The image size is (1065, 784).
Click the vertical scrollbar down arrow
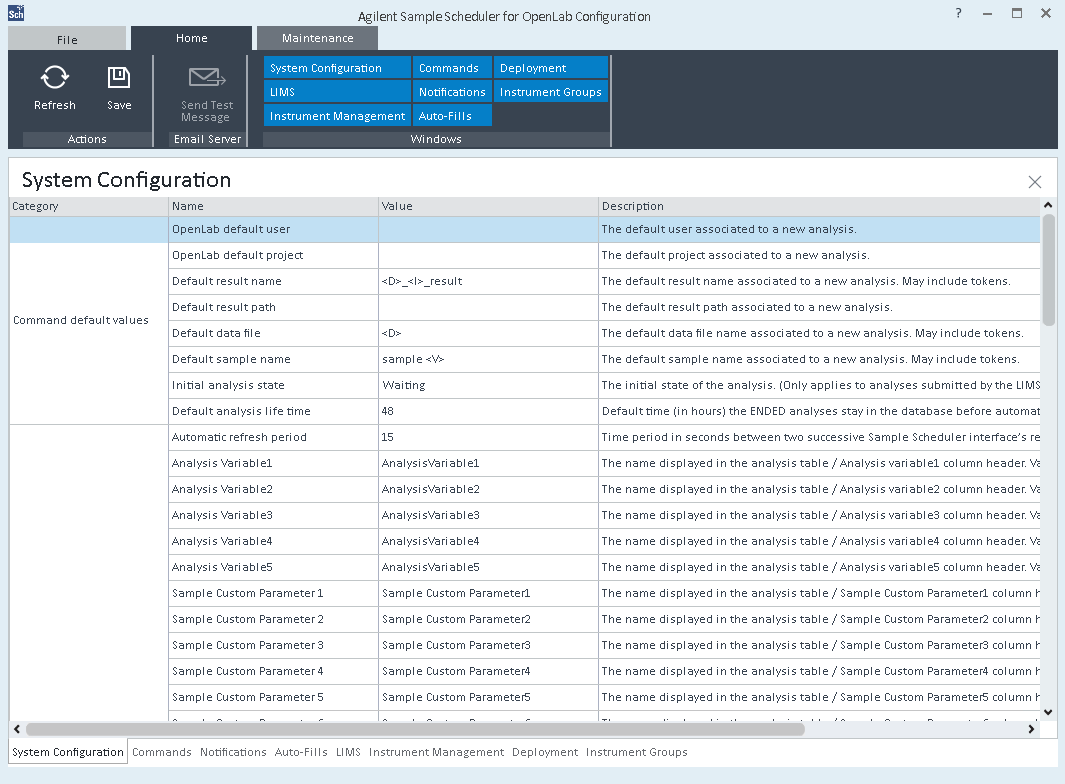(x=1048, y=712)
